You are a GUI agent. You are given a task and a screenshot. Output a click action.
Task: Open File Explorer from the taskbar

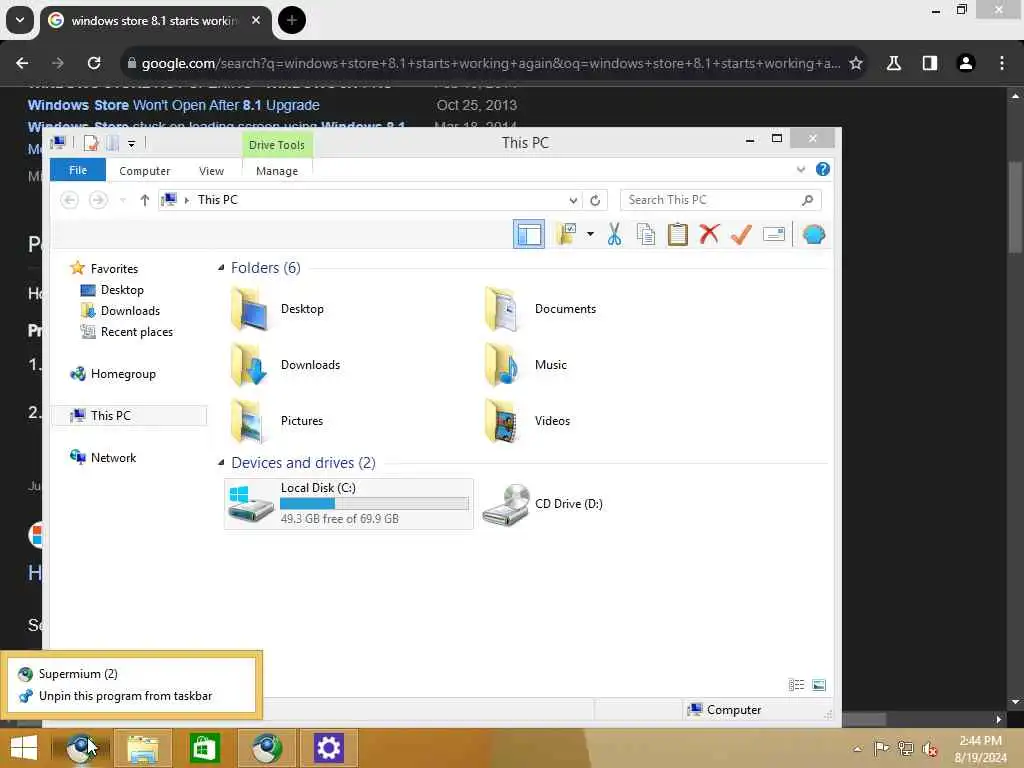(143, 748)
